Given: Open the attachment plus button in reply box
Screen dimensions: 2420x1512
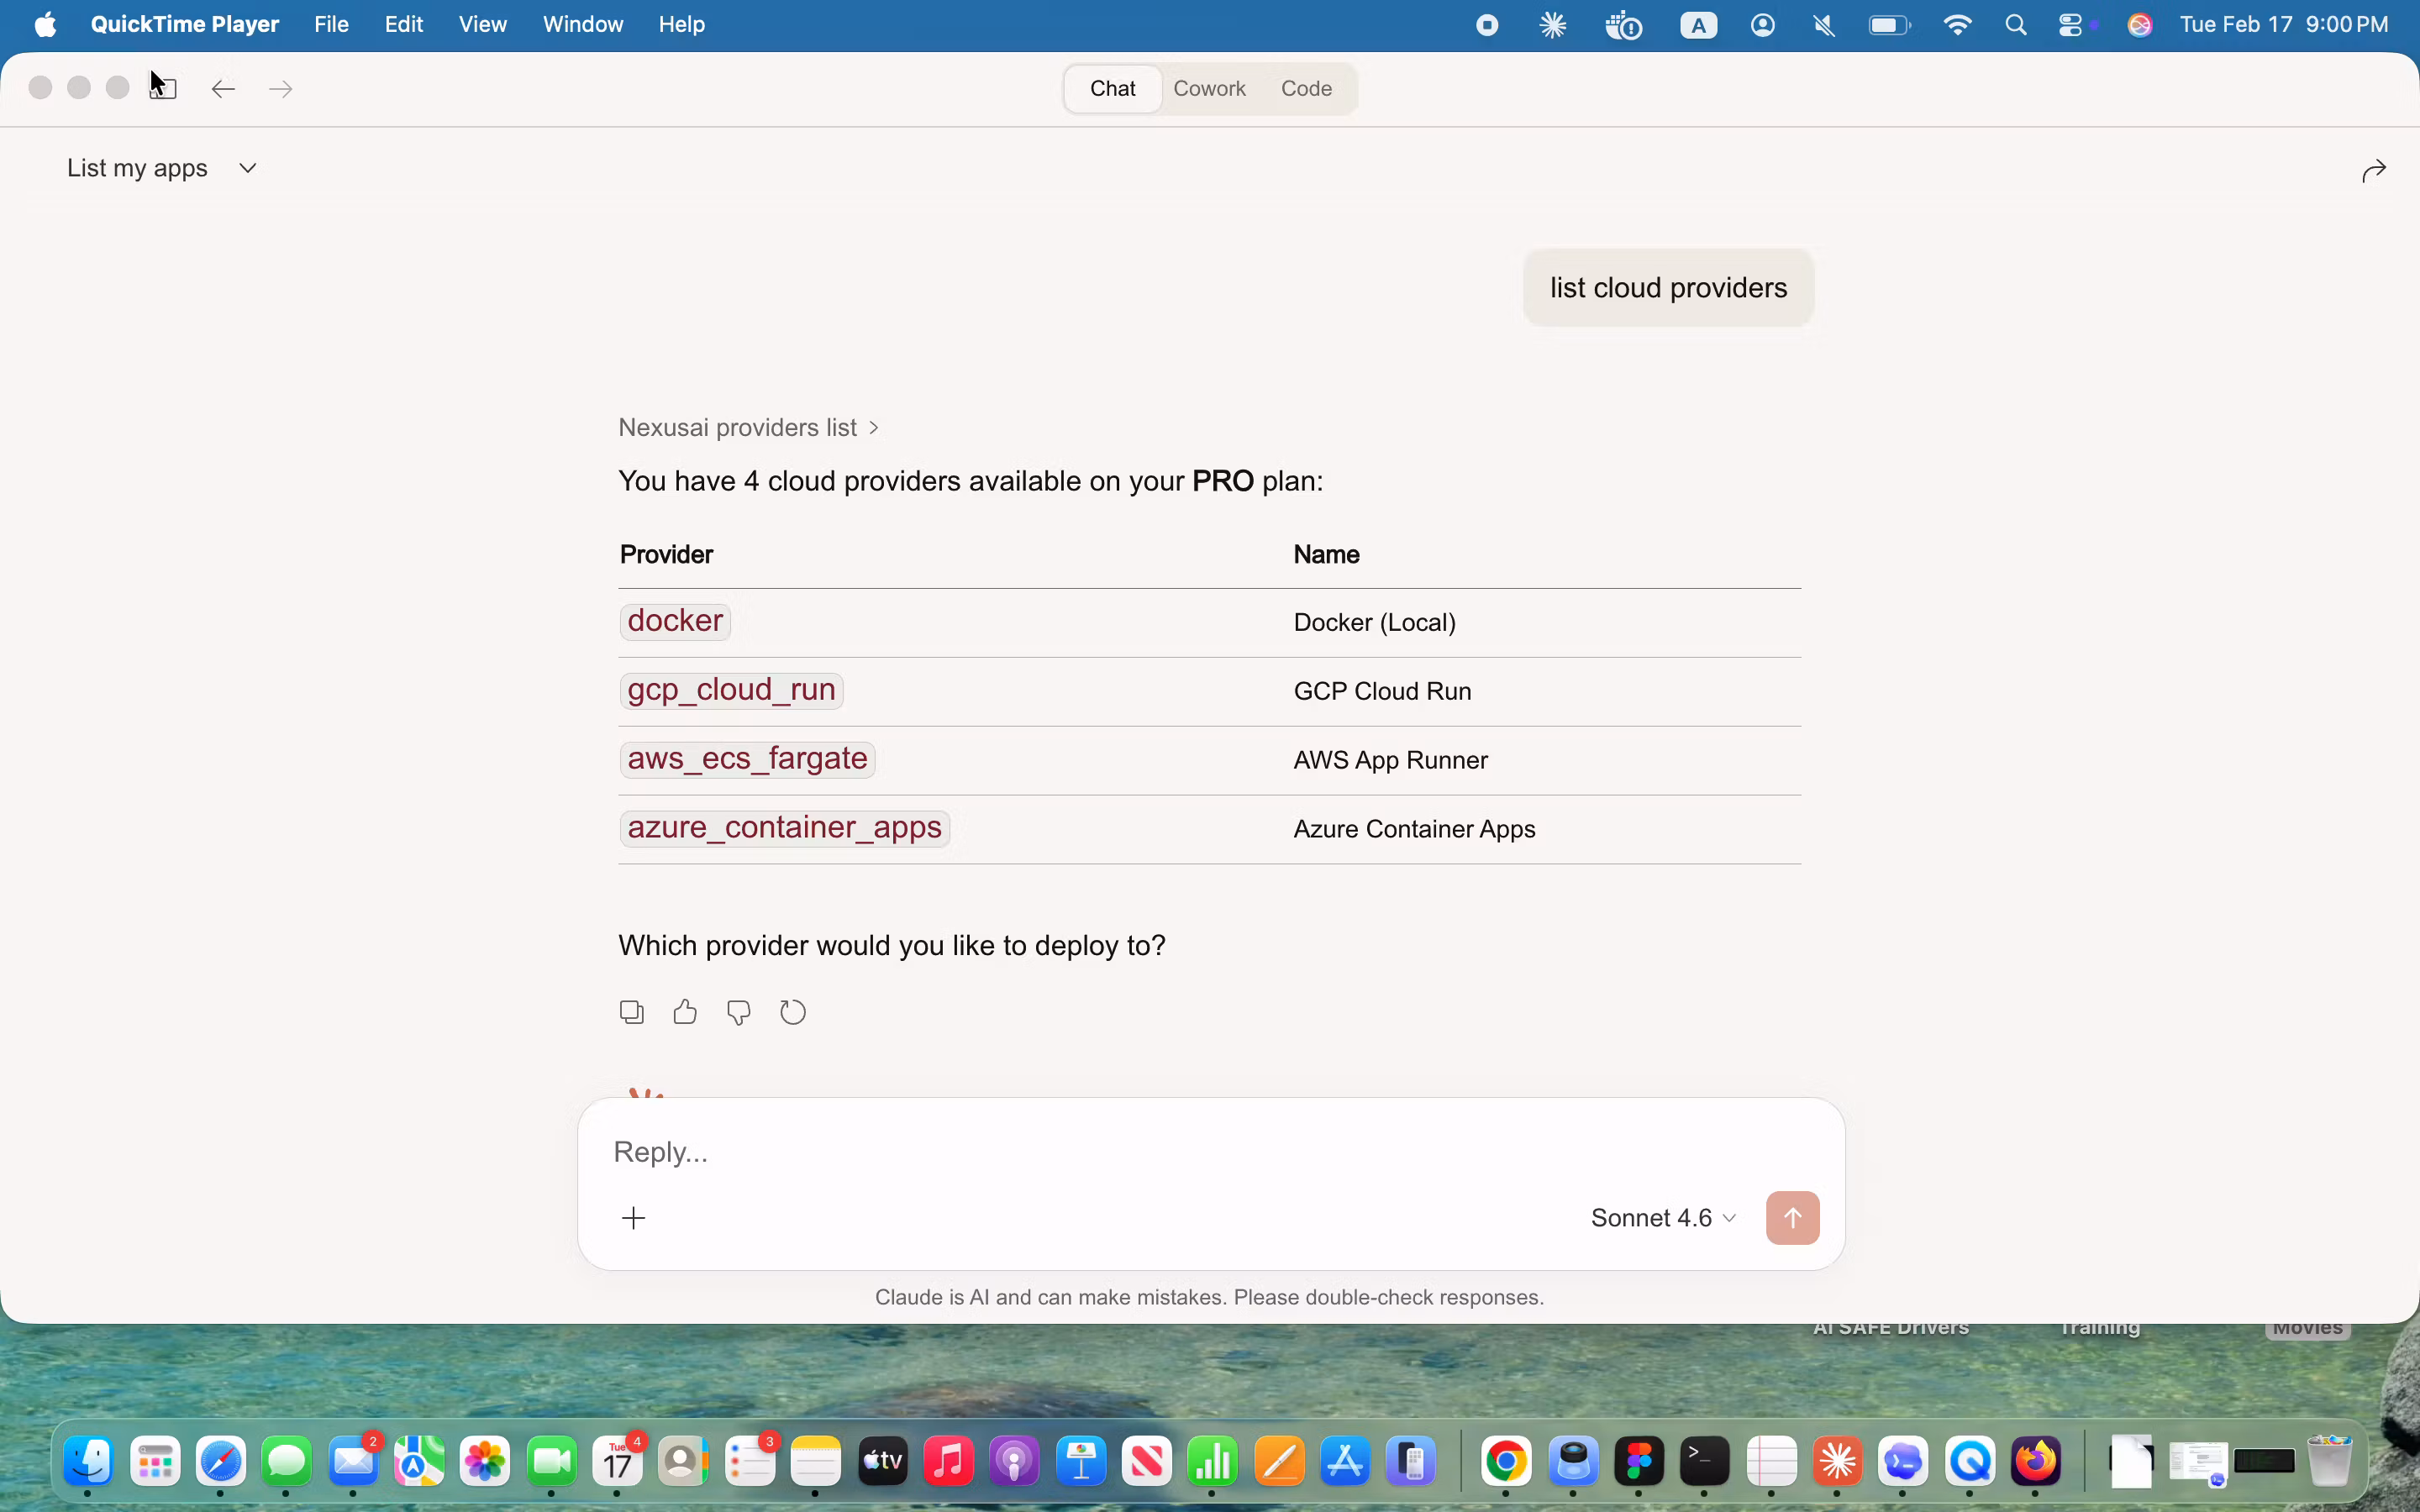Looking at the screenshot, I should pyautogui.click(x=634, y=1218).
